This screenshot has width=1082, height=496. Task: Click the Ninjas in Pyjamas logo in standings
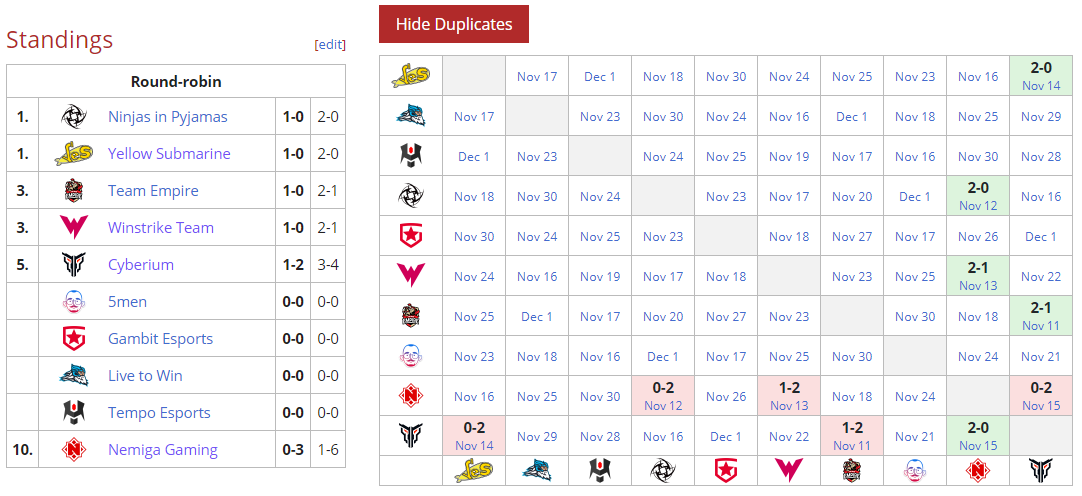[x=74, y=117]
